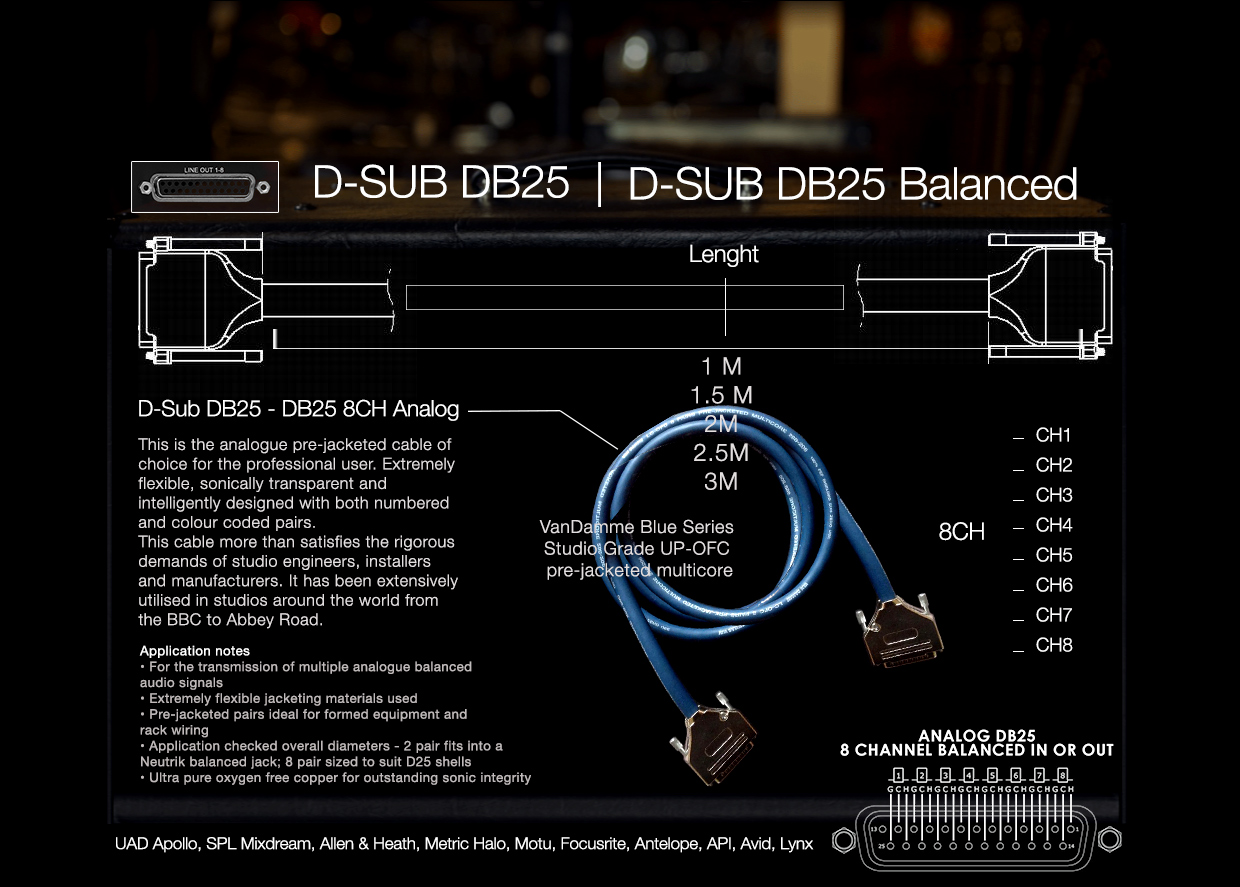Click the "Ultra pure oxygen free copper" bullet
Image resolution: width=1240 pixels, height=887 pixels.
coord(335,777)
